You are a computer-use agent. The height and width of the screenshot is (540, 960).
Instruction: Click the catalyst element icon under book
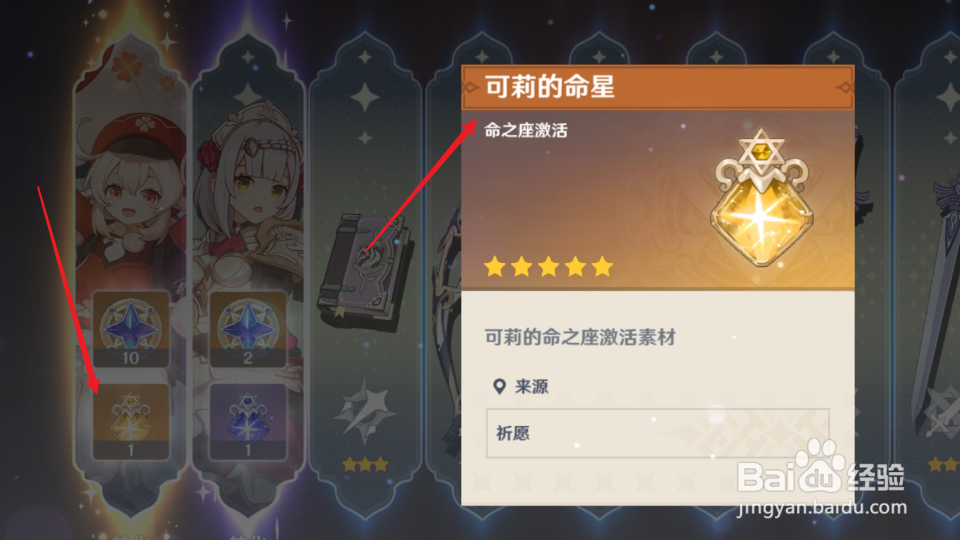(x=366, y=410)
